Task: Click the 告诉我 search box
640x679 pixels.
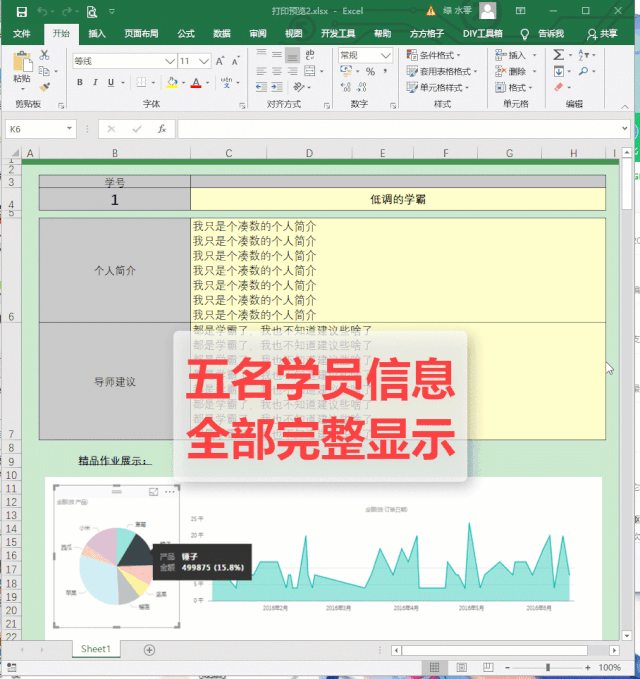Action: [x=543, y=34]
